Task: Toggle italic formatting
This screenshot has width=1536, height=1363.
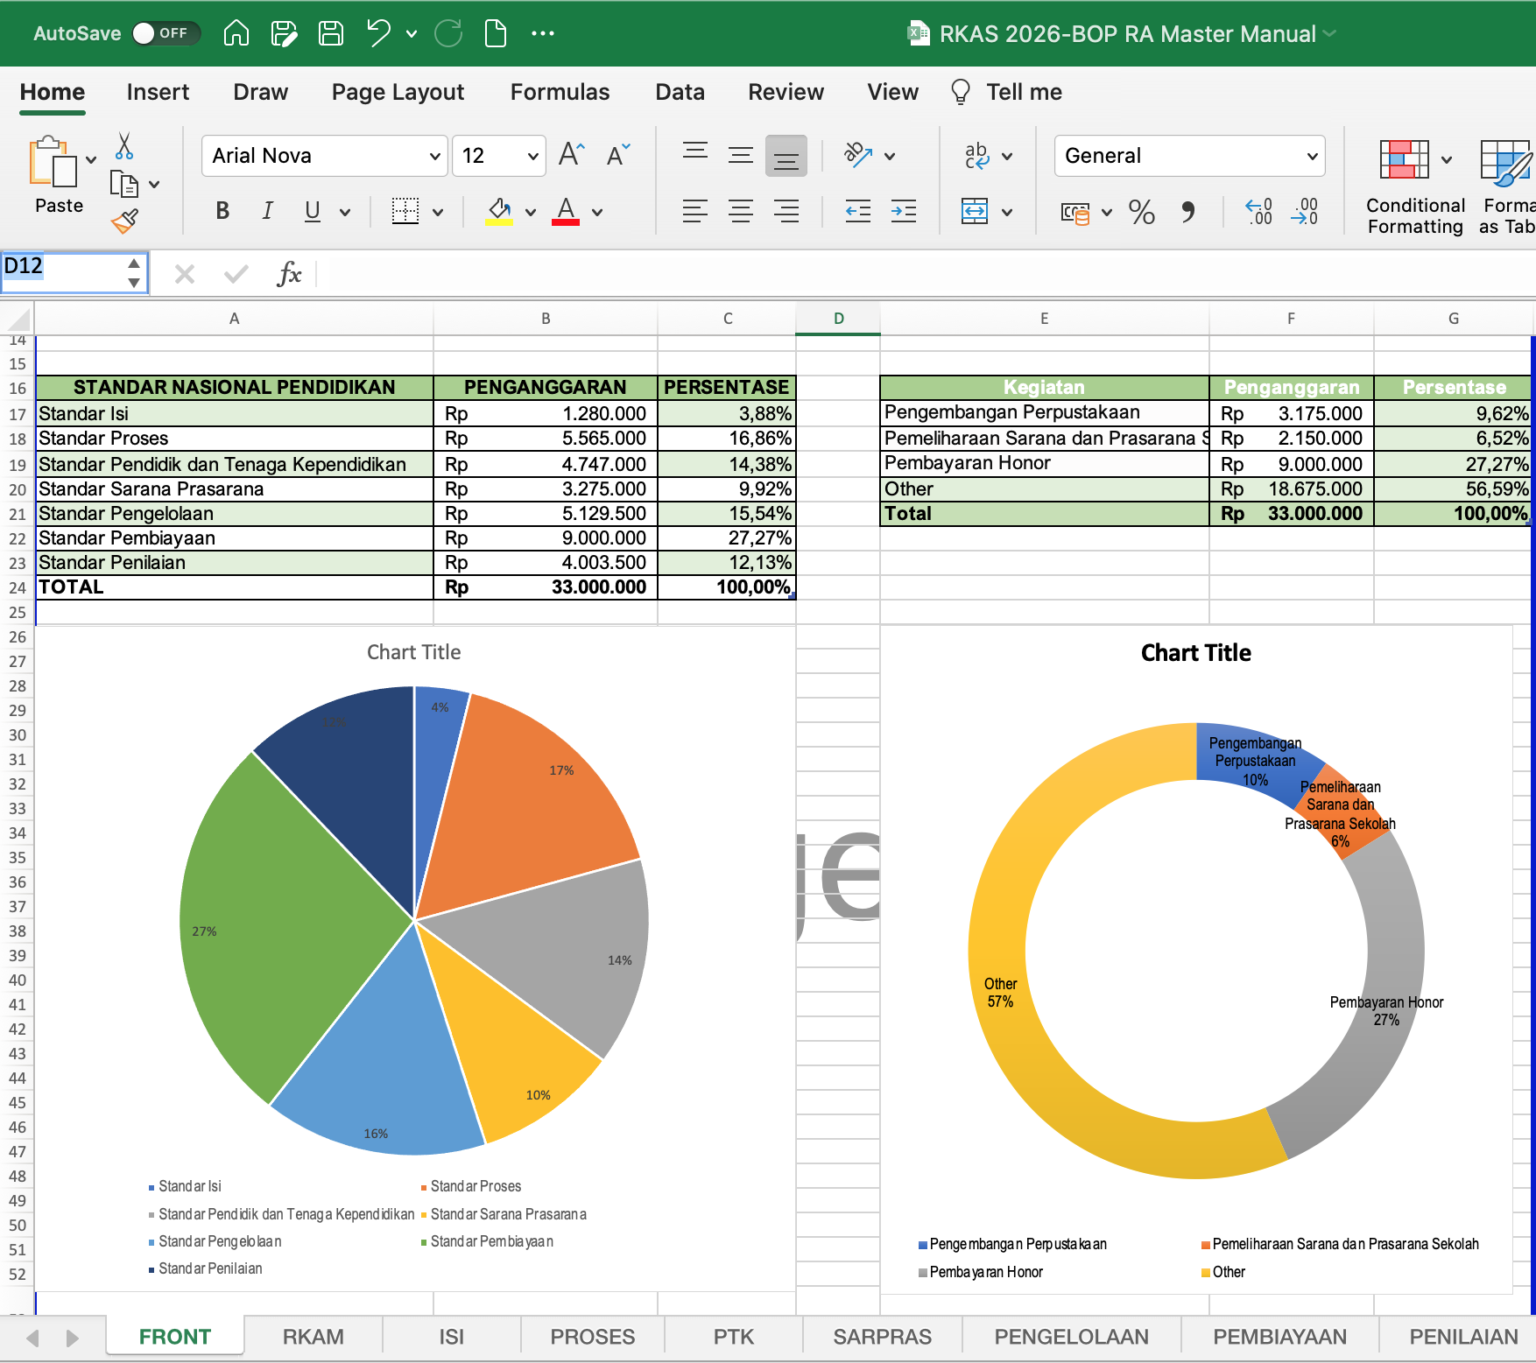Action: point(267,211)
